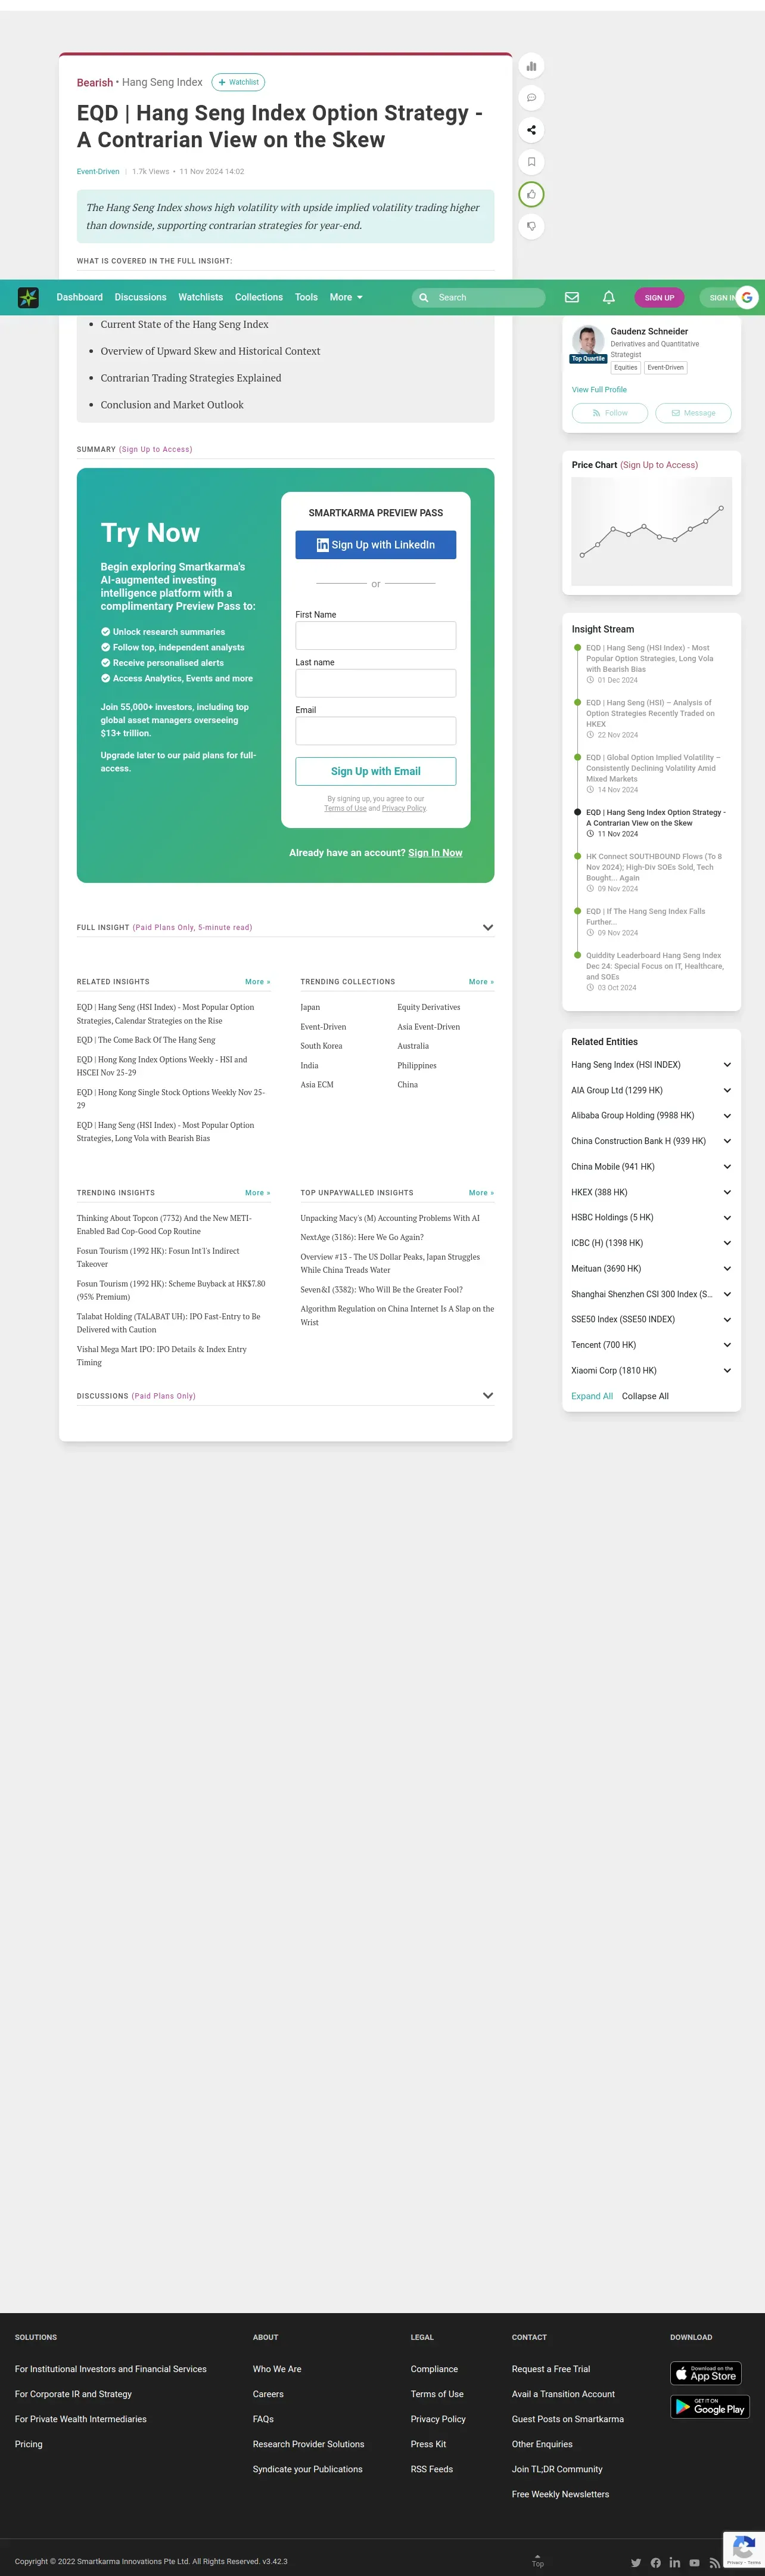Open Request a Free Trial footer link

(551, 2369)
